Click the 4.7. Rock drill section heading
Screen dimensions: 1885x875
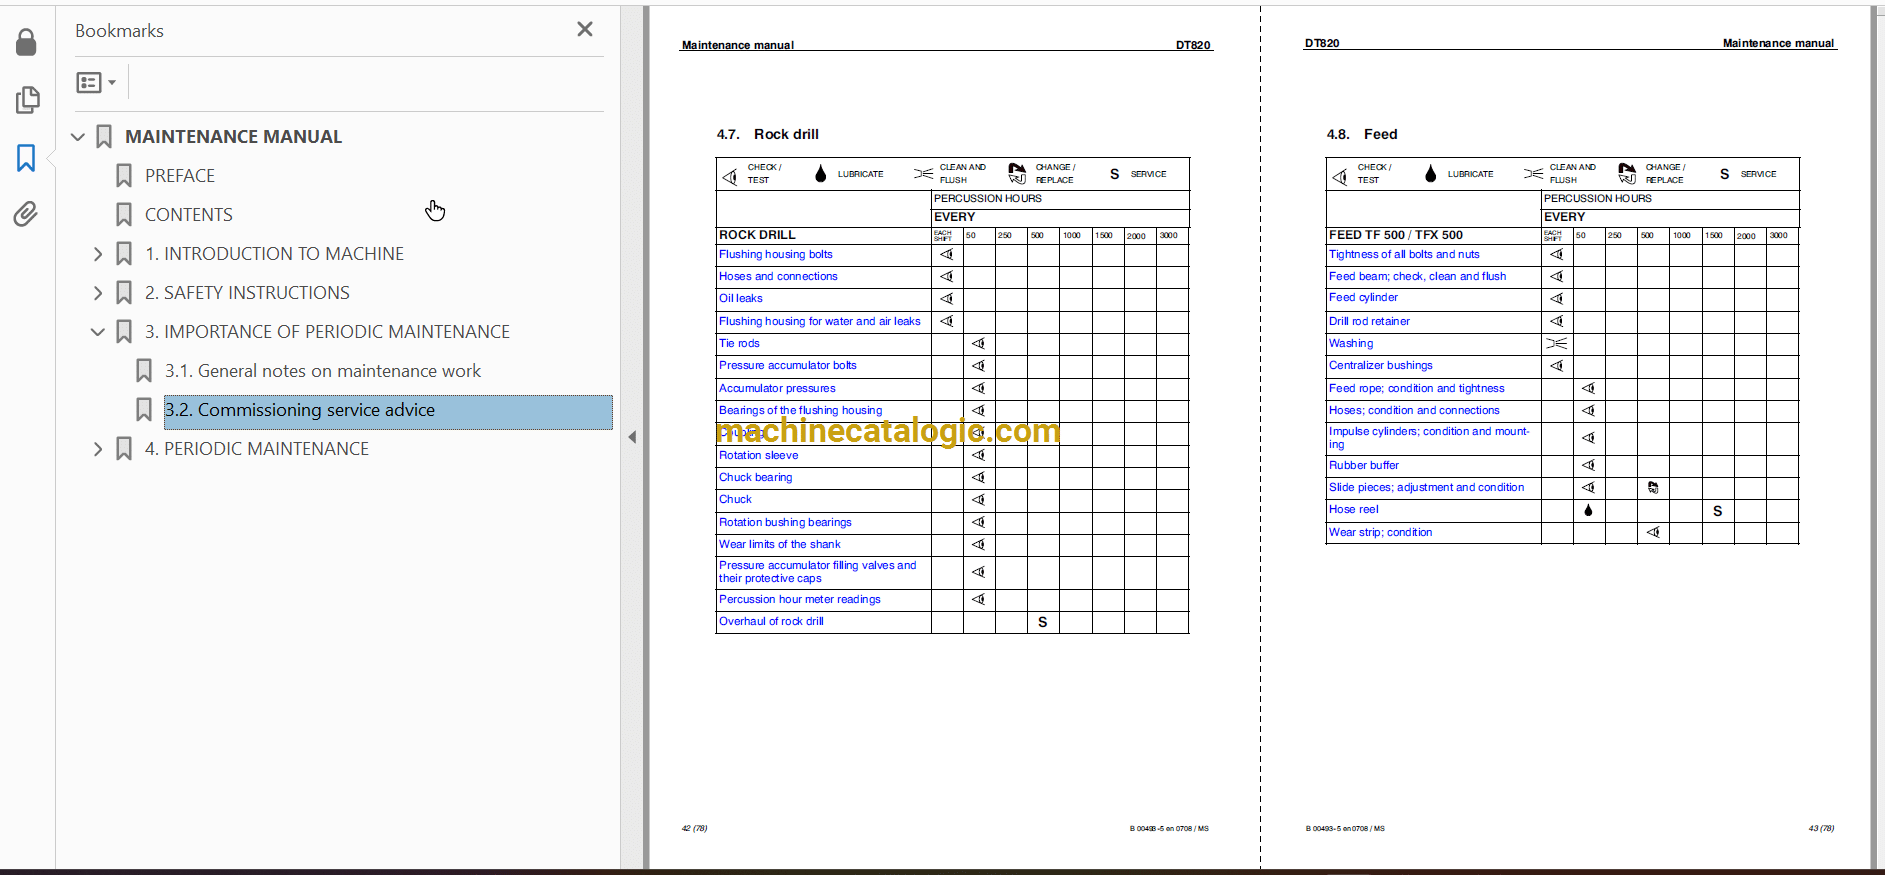pos(767,134)
